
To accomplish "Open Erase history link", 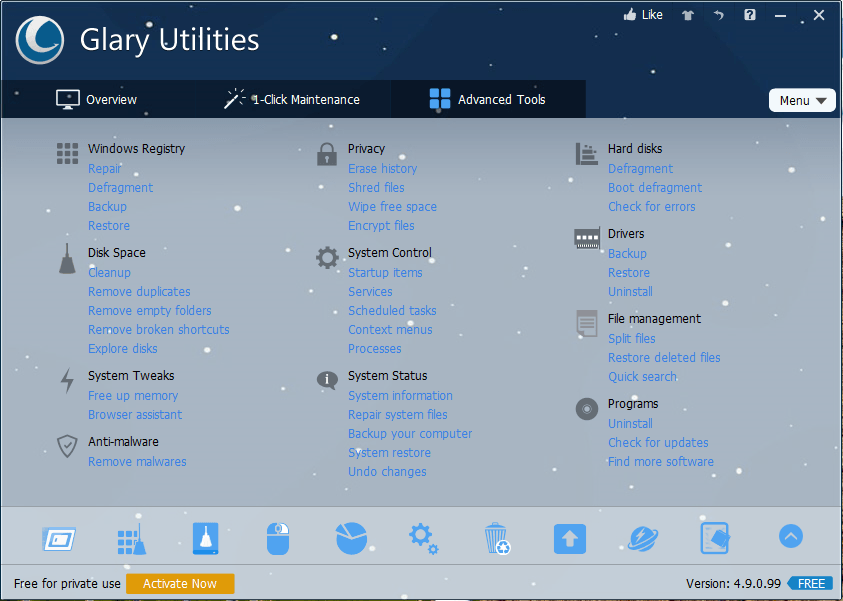I will click(x=382, y=169).
